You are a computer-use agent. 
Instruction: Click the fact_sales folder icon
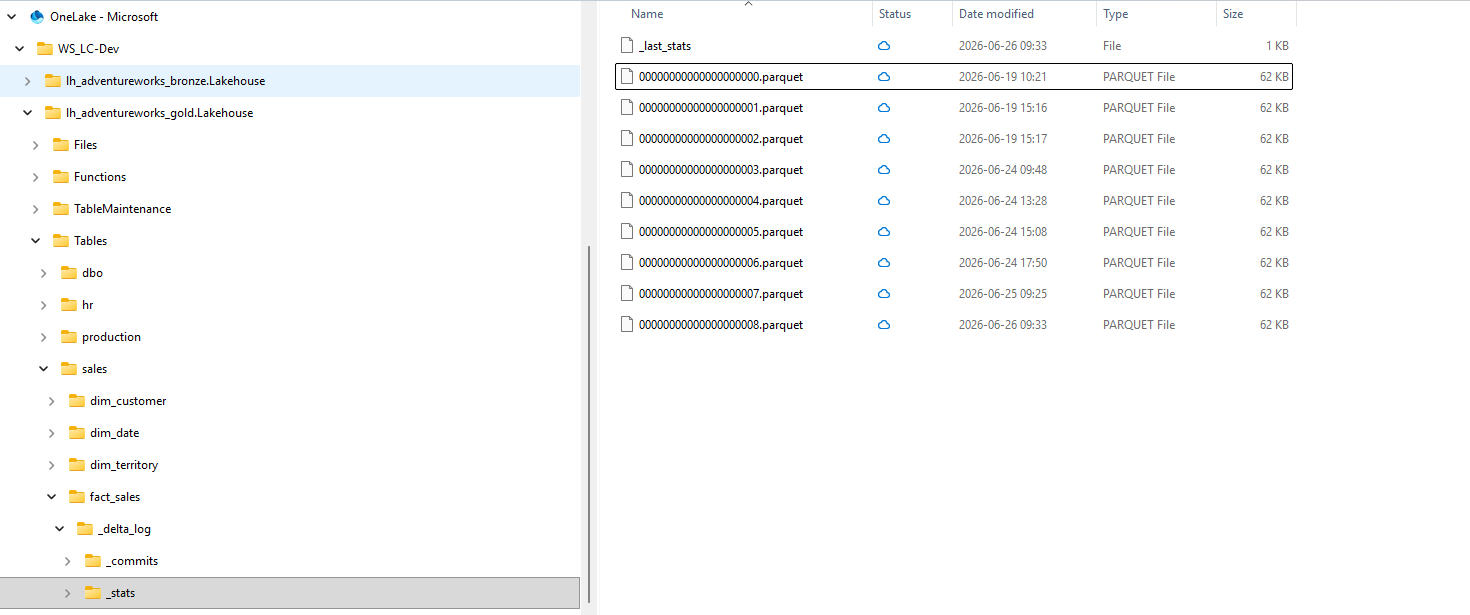[x=77, y=497]
